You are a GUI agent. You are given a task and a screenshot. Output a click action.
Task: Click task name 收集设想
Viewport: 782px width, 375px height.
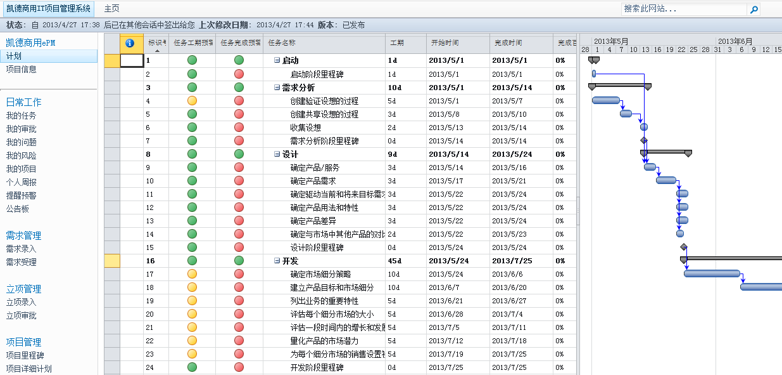coord(305,128)
